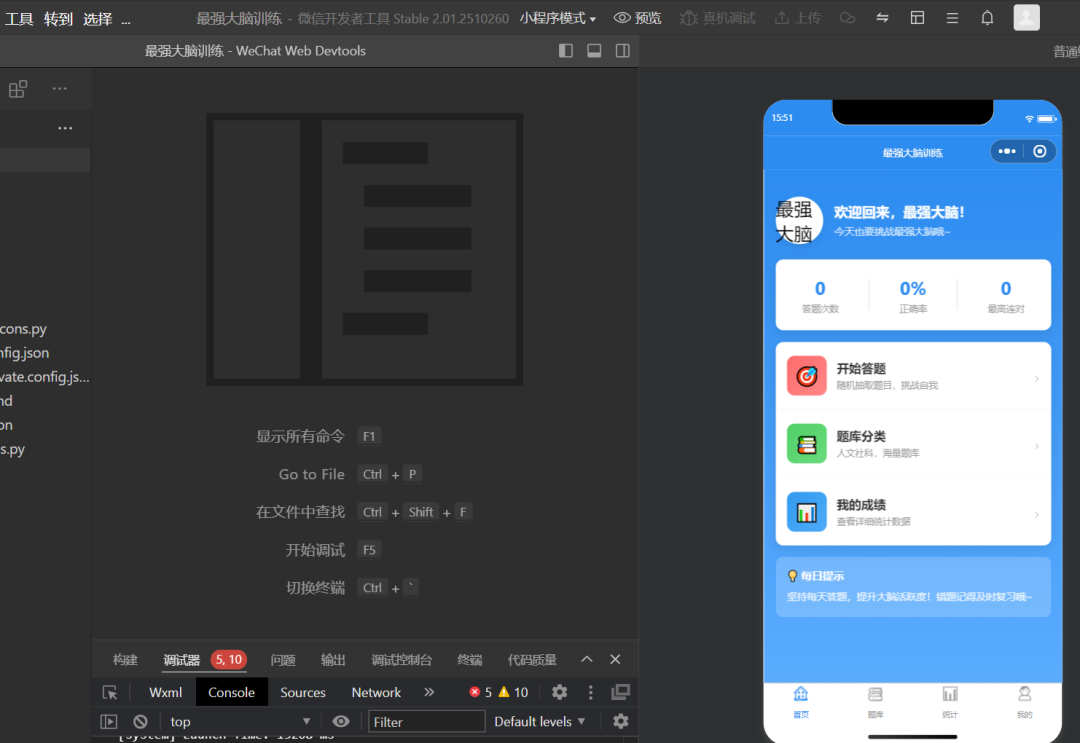Open the explorer panel more-actions dots
Viewport: 1080px width, 743px height.
click(x=65, y=128)
